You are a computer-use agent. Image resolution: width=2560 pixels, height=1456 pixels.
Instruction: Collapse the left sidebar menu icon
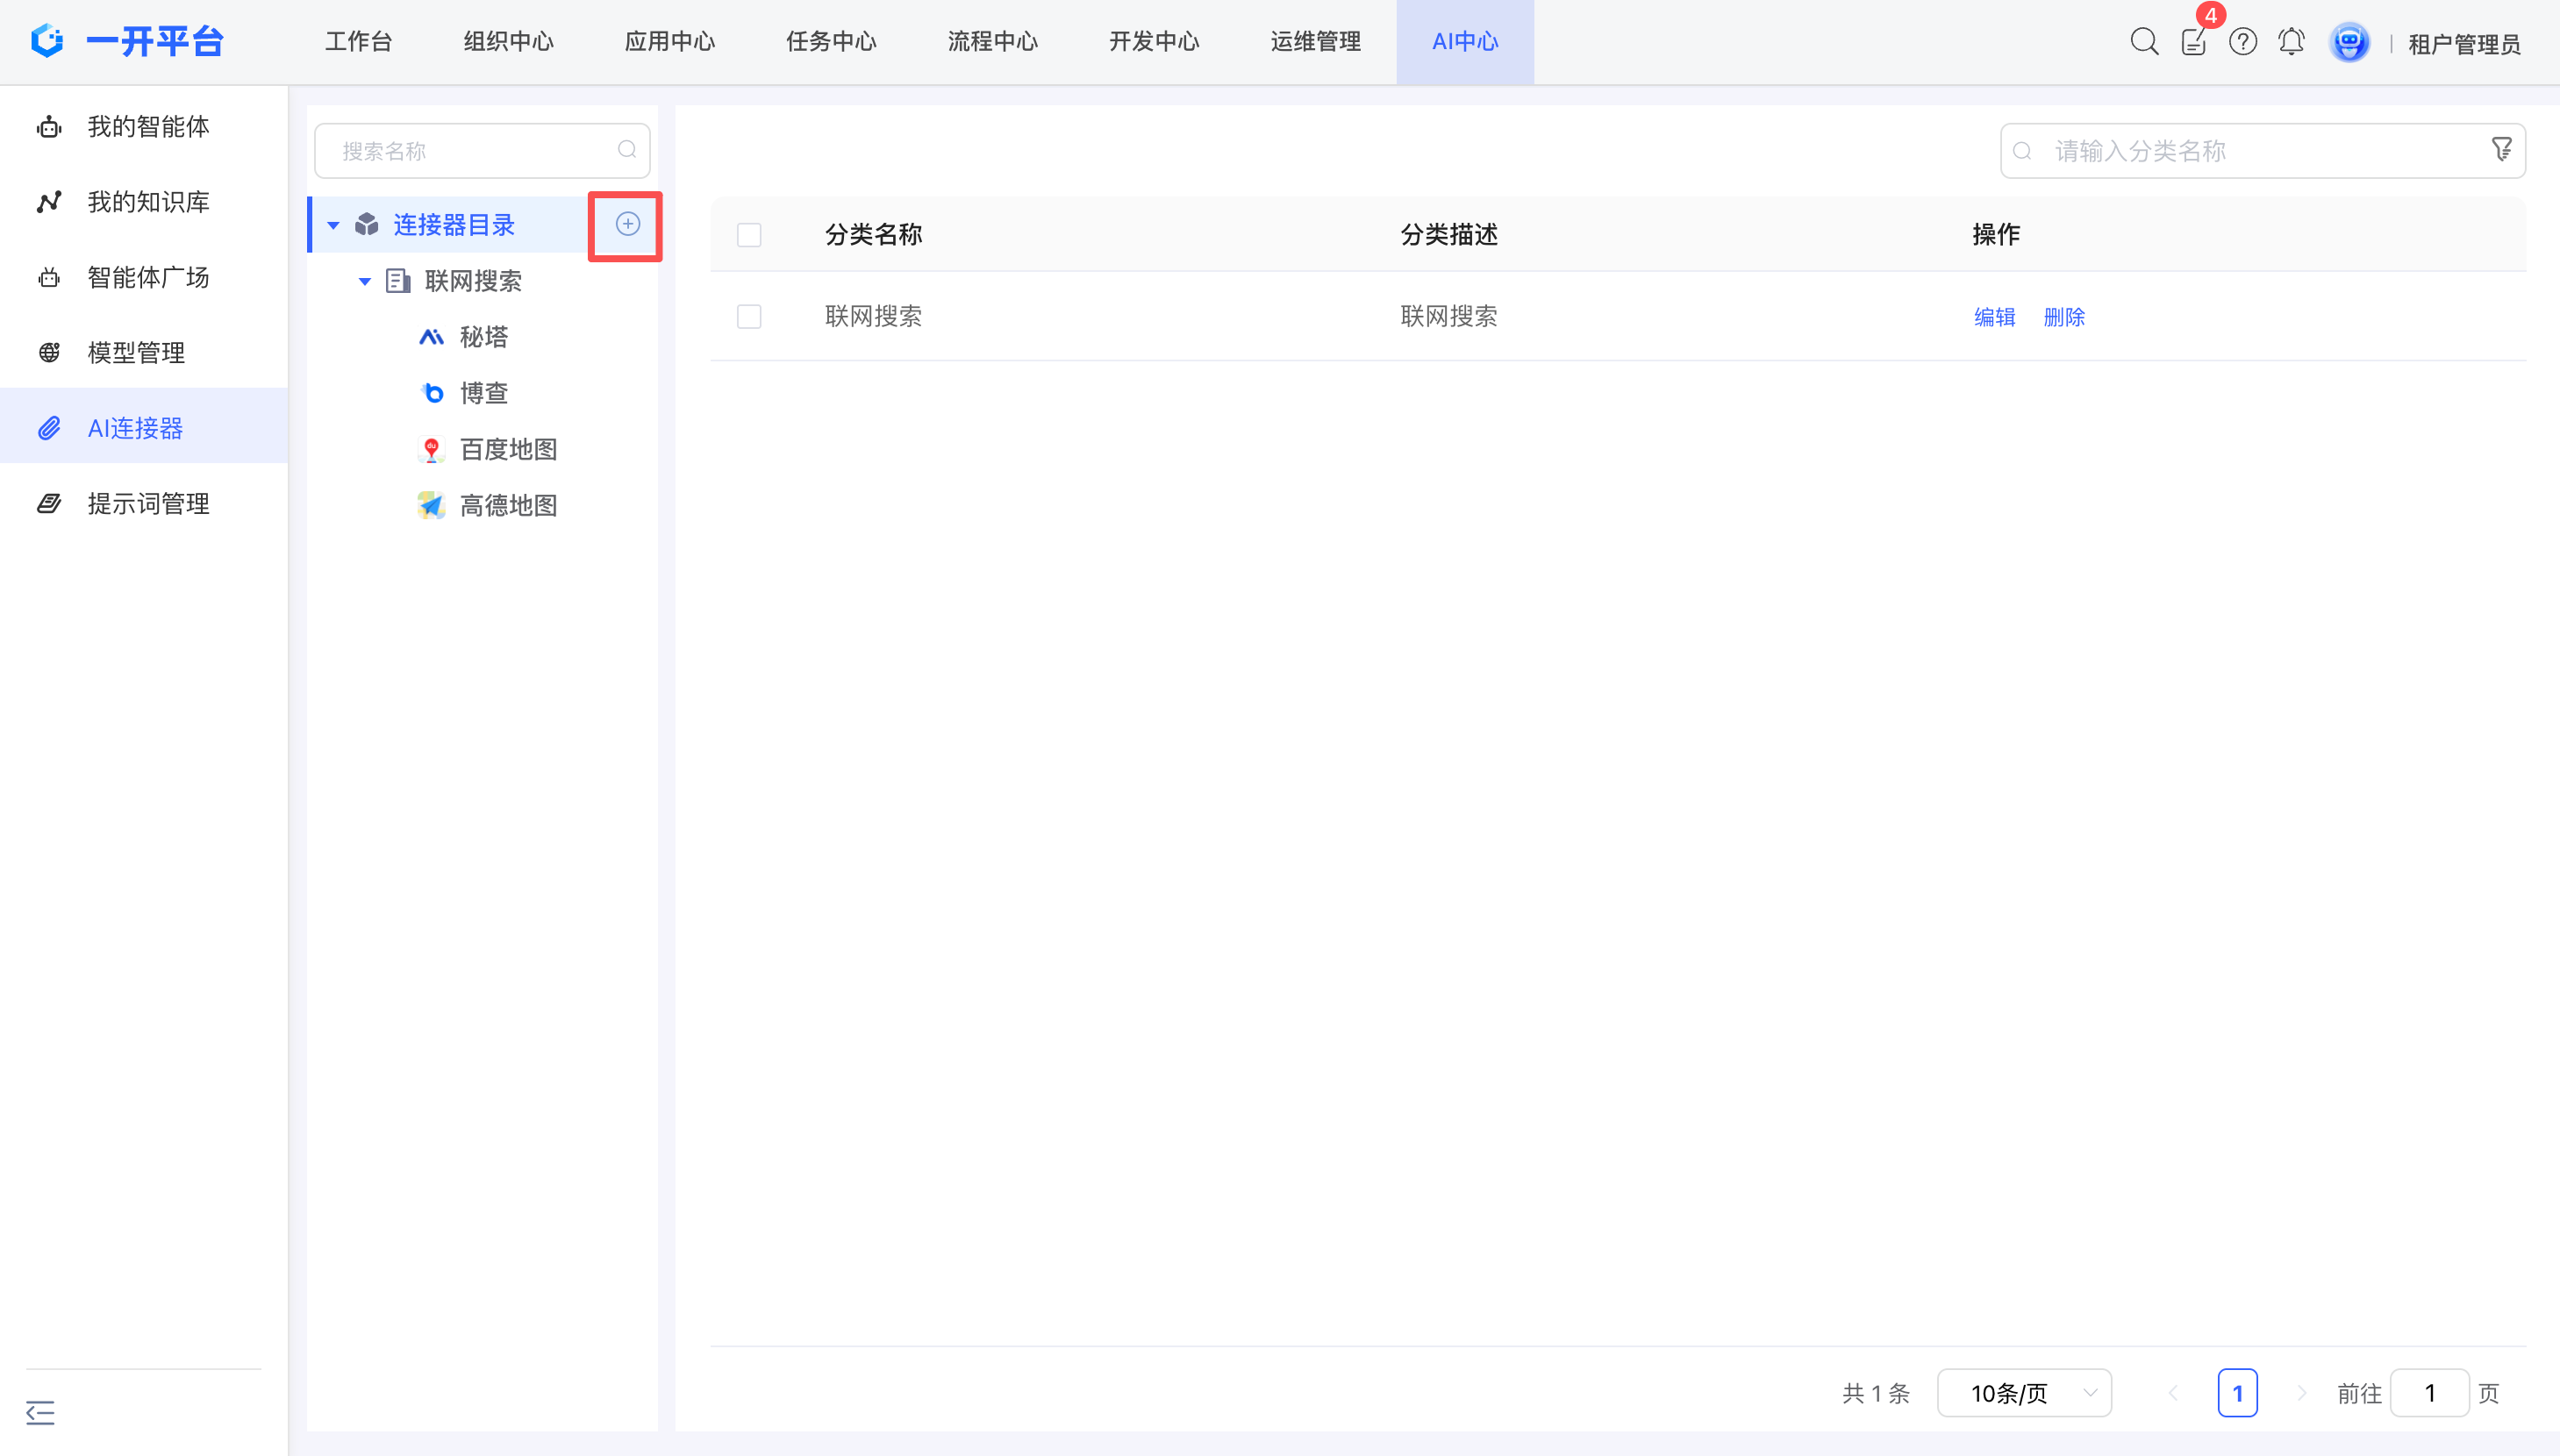40,1412
